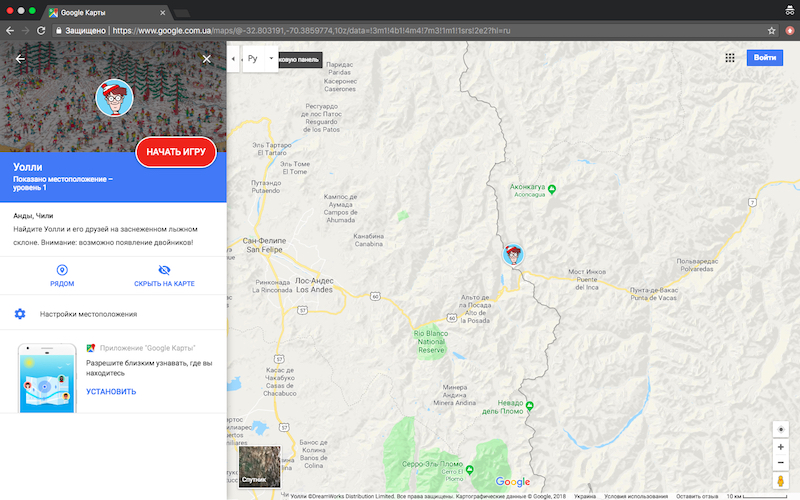This screenshot has height=500, width=800.
Task: Open a new browser tab
Action: pyautogui.click(x=182, y=13)
